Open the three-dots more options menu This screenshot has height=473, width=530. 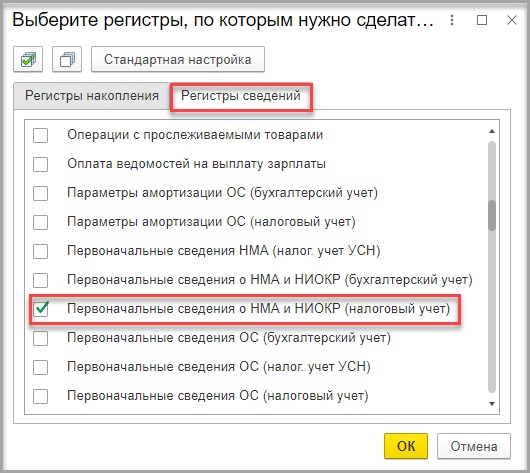coord(452,20)
